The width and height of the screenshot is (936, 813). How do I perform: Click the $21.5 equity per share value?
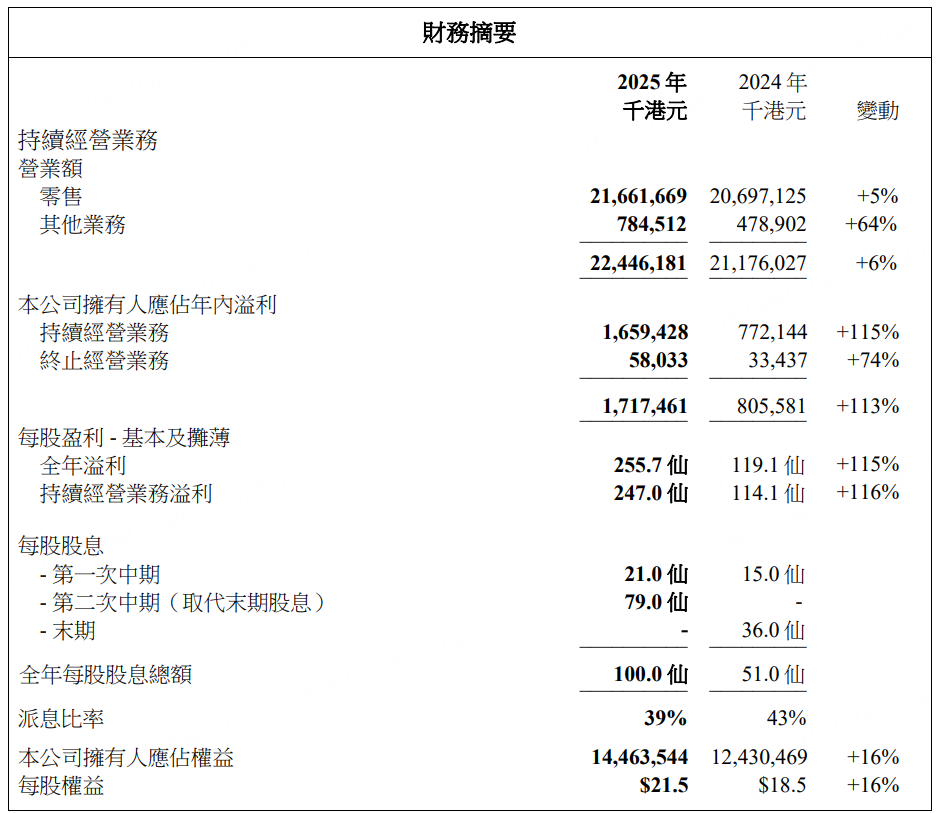pos(664,786)
